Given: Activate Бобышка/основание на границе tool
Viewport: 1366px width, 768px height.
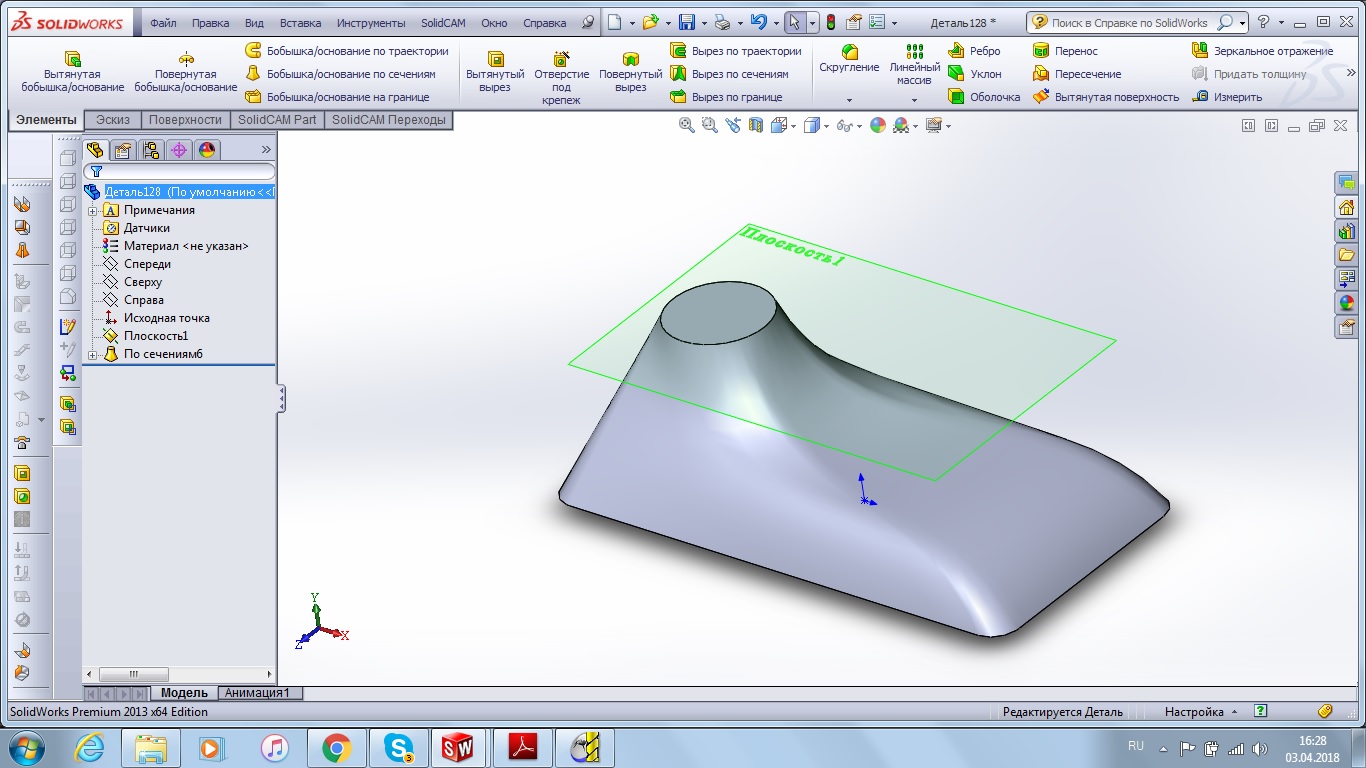Looking at the screenshot, I should 338,97.
